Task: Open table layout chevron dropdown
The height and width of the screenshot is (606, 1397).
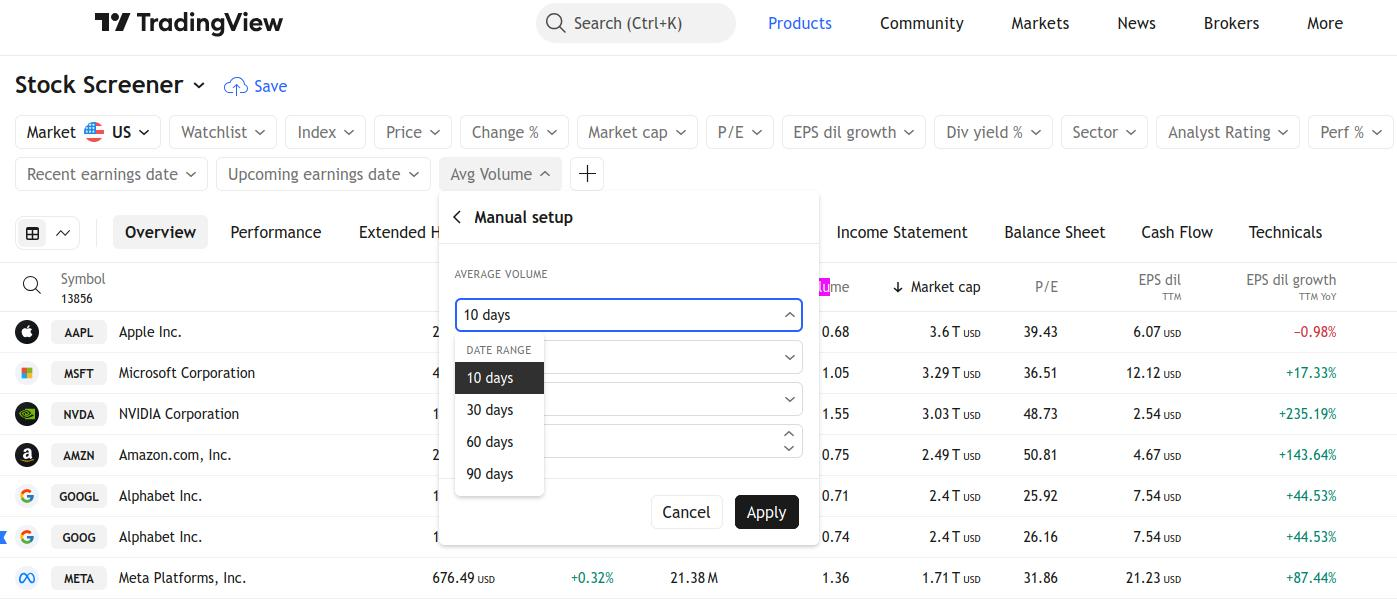Action: point(63,233)
